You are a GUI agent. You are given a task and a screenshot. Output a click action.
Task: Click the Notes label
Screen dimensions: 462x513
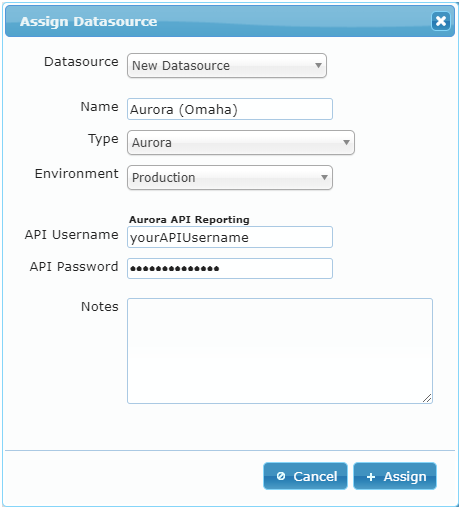100,307
